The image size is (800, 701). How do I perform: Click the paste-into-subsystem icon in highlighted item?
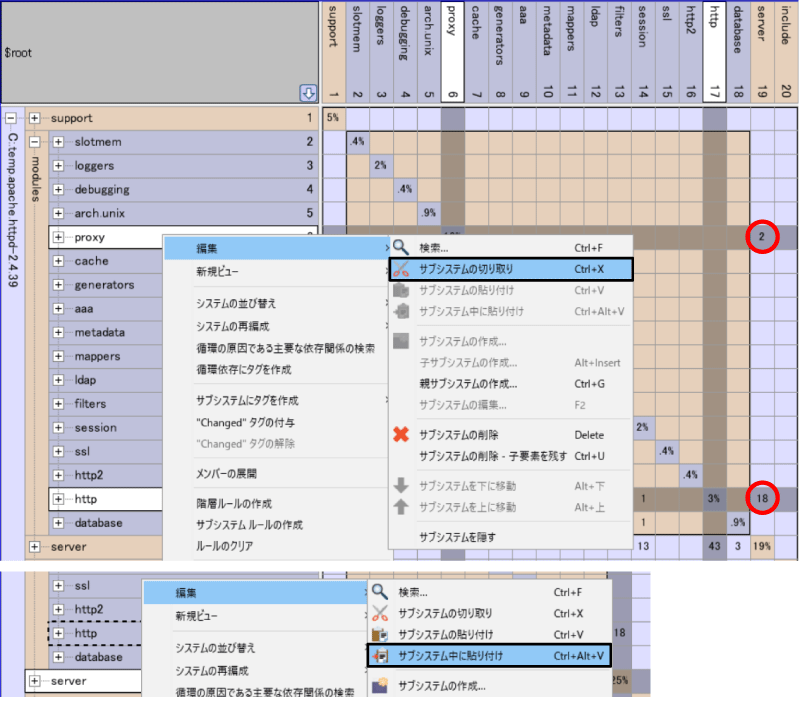click(380, 656)
